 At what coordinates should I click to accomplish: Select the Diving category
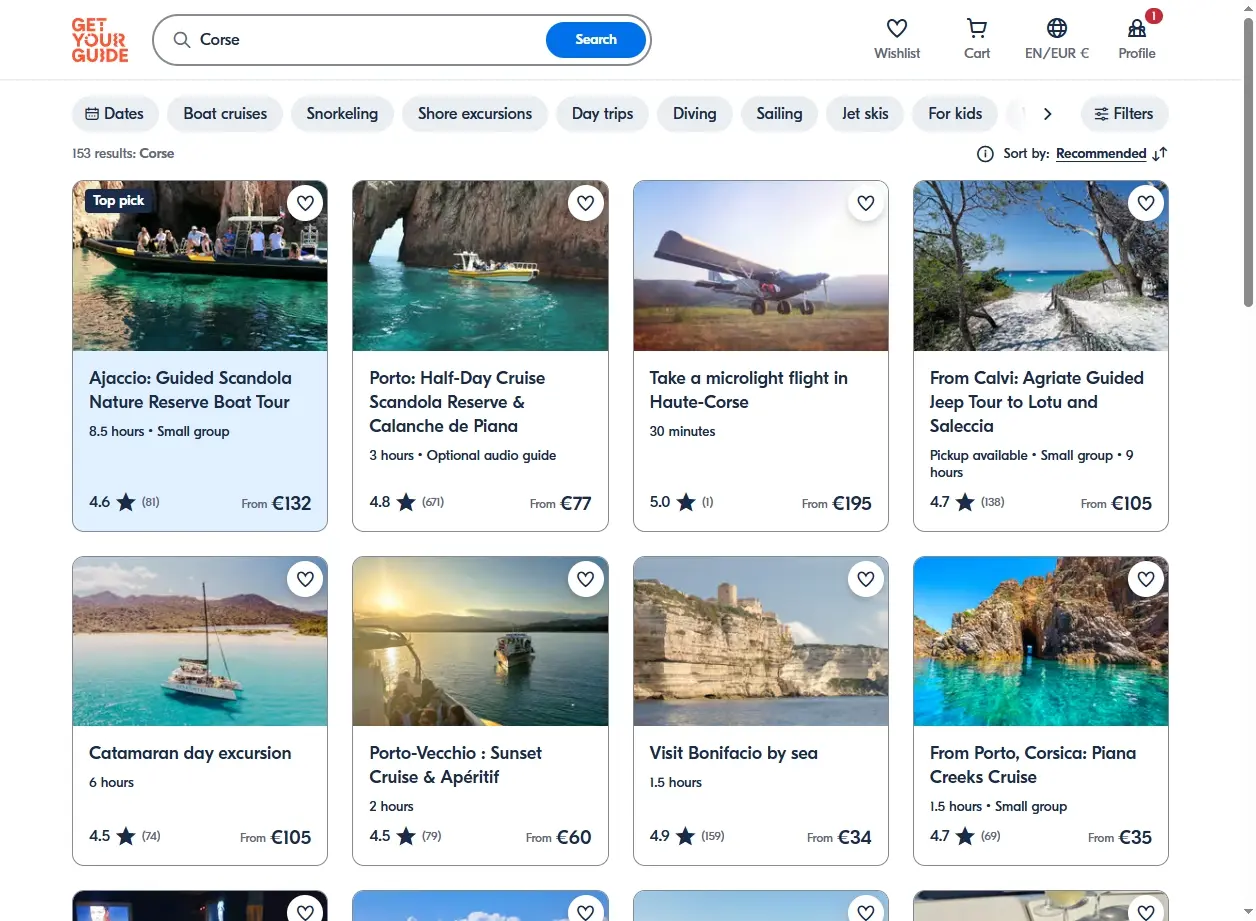[x=694, y=114]
